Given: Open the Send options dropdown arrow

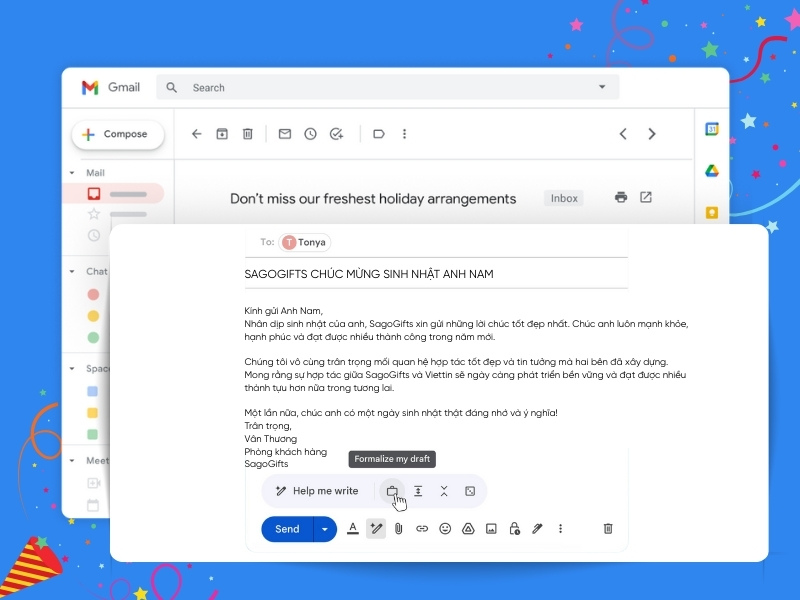Looking at the screenshot, I should click(325, 529).
